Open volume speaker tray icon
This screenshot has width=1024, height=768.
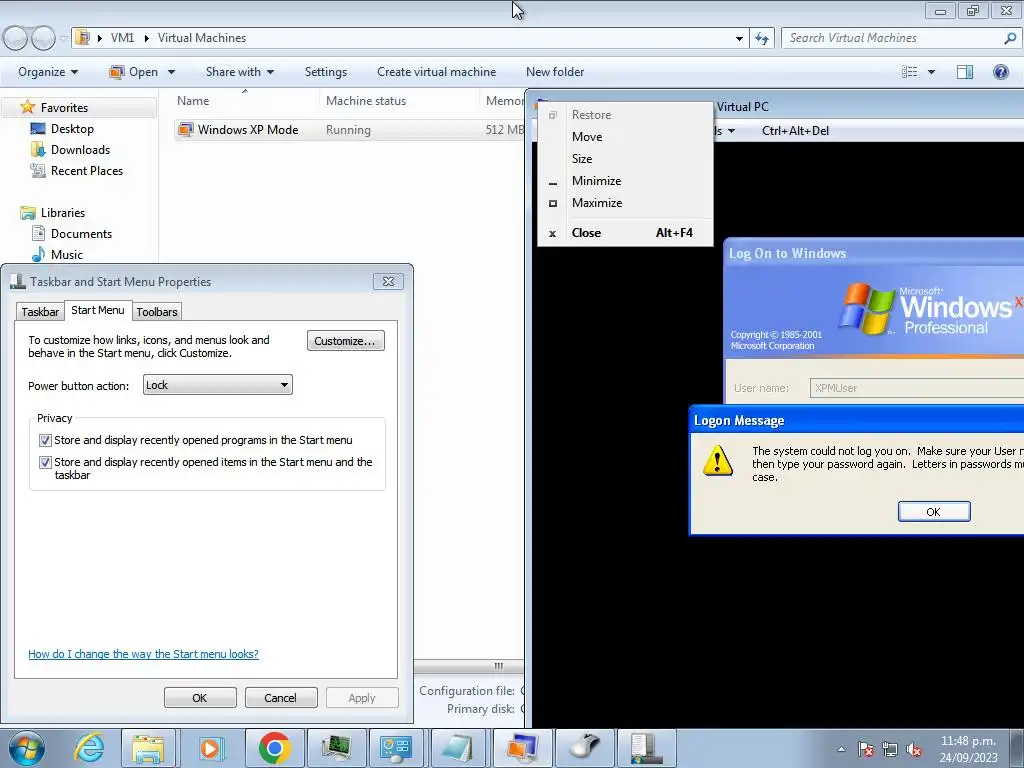pos(914,749)
